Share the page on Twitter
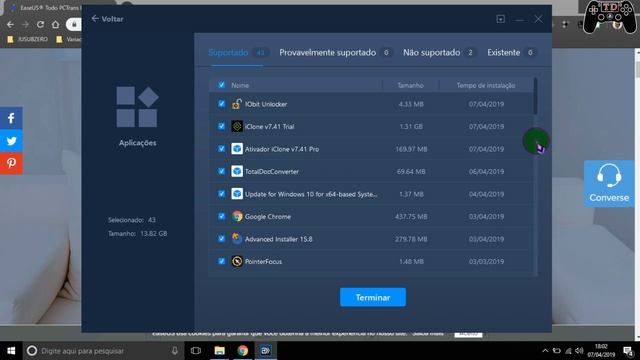Viewport: 640px width, 360px height. (11, 141)
